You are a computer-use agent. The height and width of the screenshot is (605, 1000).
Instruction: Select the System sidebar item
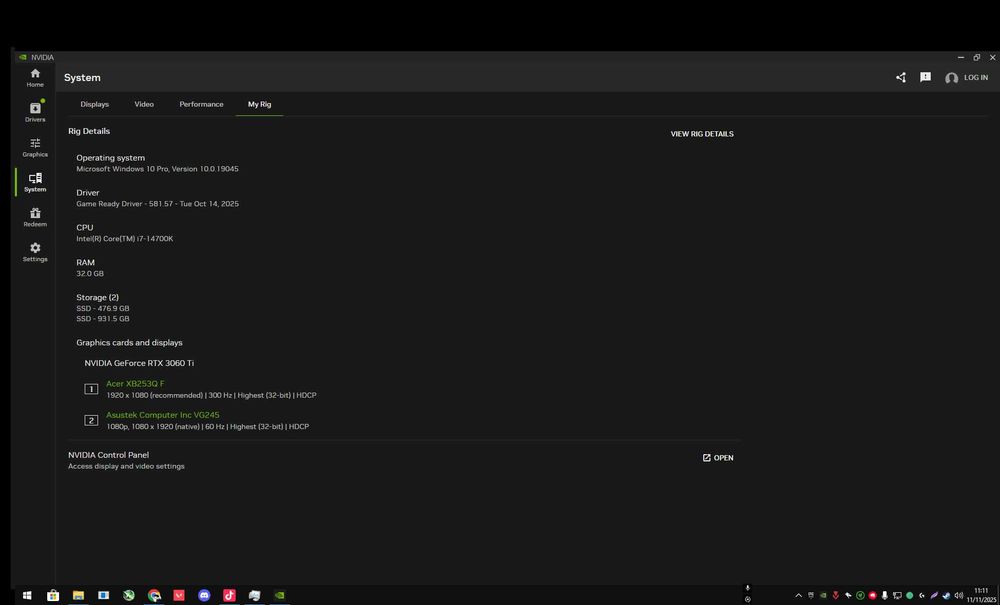click(x=35, y=182)
